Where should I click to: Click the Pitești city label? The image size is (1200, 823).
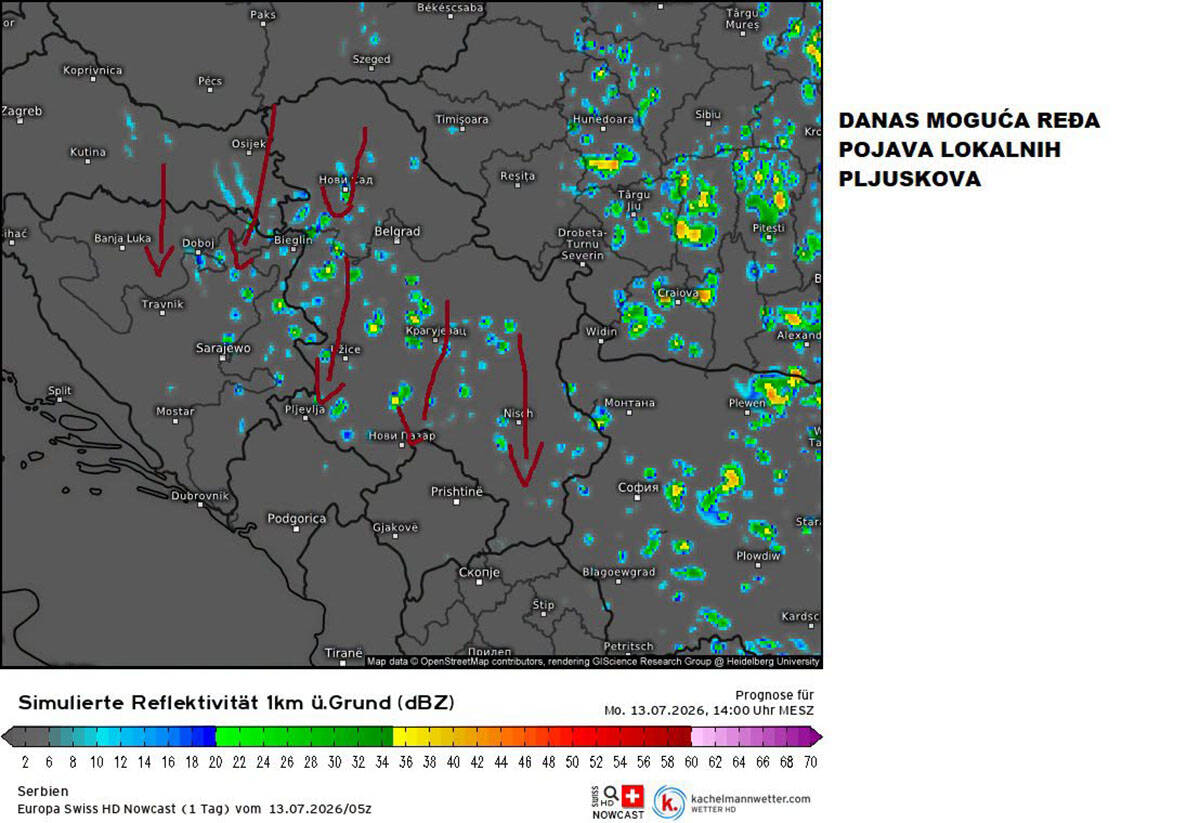(769, 228)
